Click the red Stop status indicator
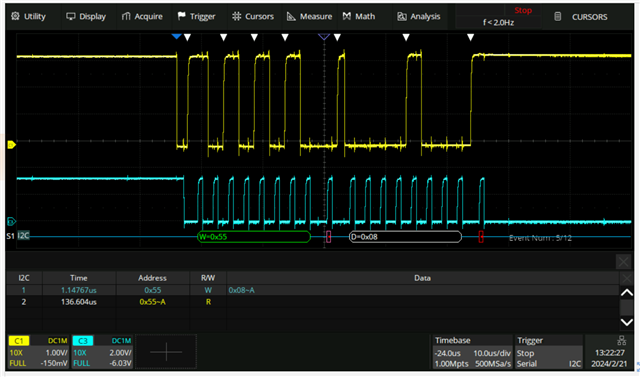 pos(523,11)
